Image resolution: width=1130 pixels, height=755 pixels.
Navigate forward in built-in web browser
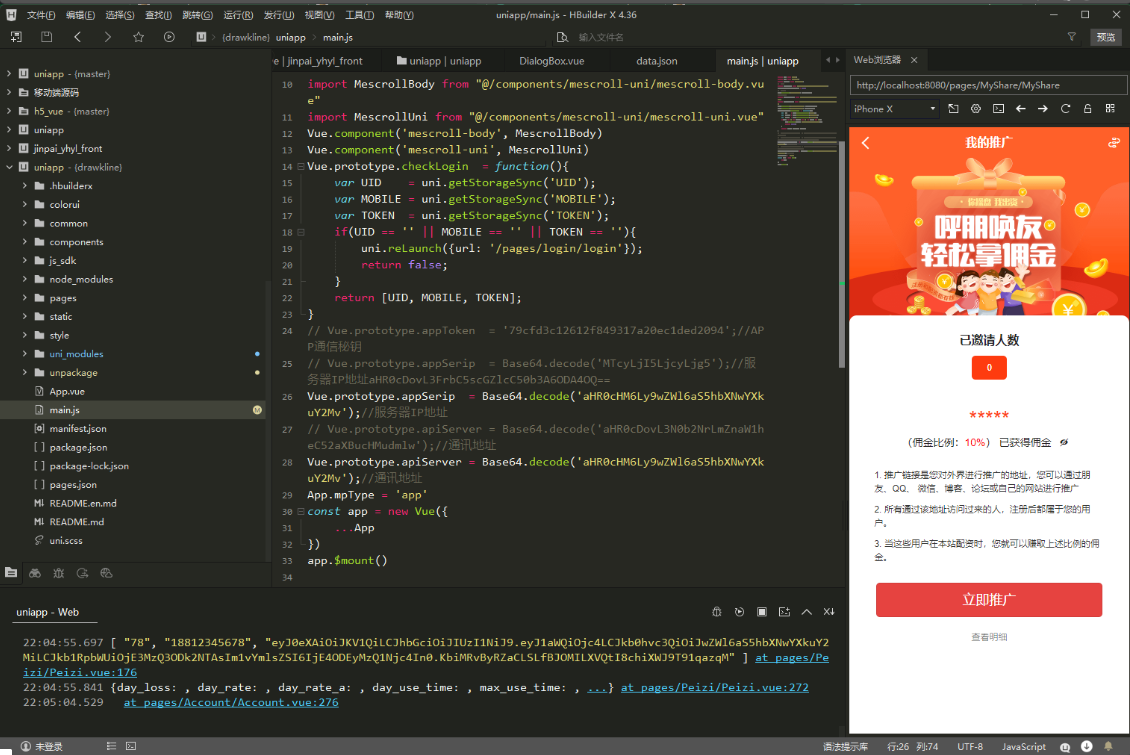1043,109
